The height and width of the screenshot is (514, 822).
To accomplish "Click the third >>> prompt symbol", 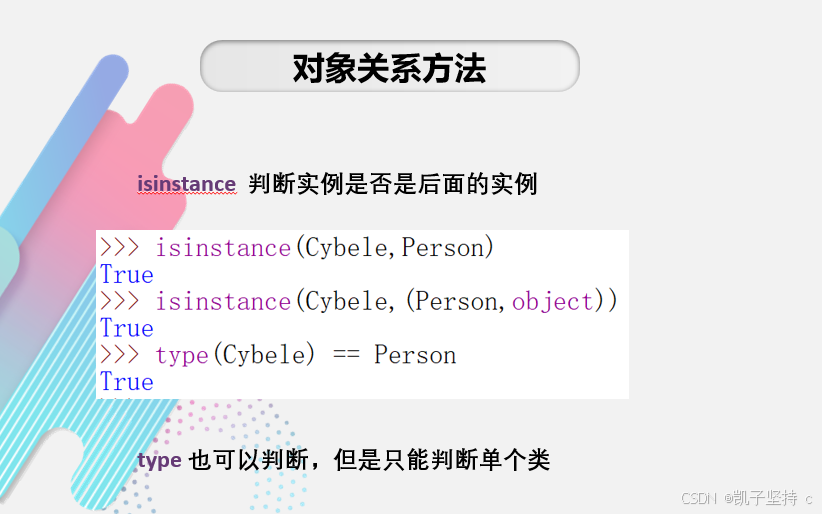I will click(x=120, y=355).
